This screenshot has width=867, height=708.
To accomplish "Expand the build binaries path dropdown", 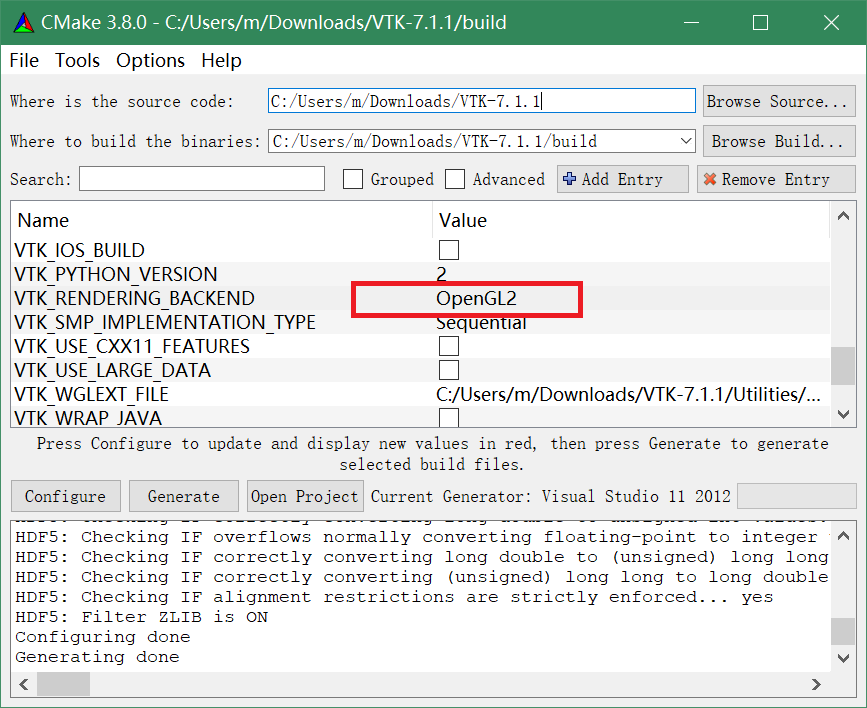I will (685, 141).
